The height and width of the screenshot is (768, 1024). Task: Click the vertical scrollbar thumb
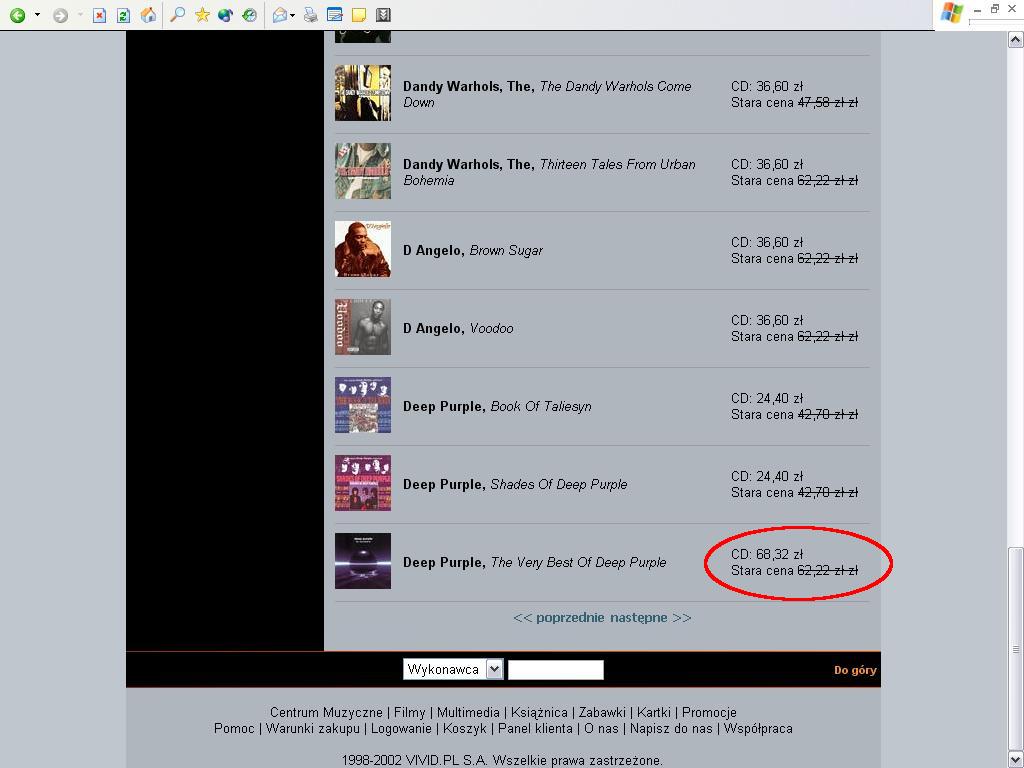coord(1015,648)
